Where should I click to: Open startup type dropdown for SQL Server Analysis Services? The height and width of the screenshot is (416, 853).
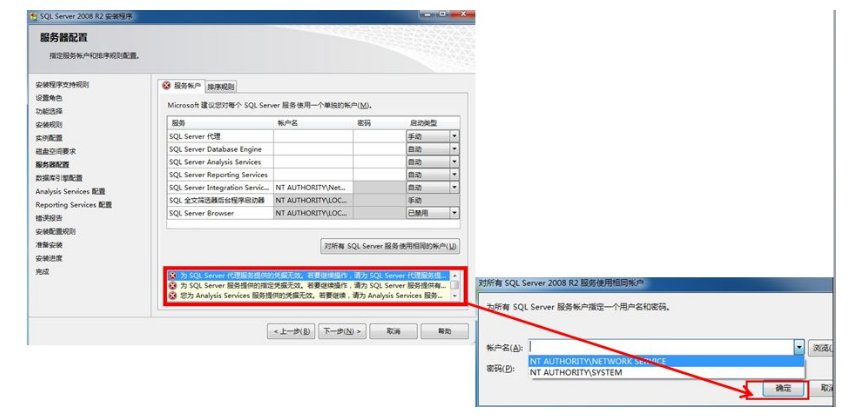[x=454, y=162]
